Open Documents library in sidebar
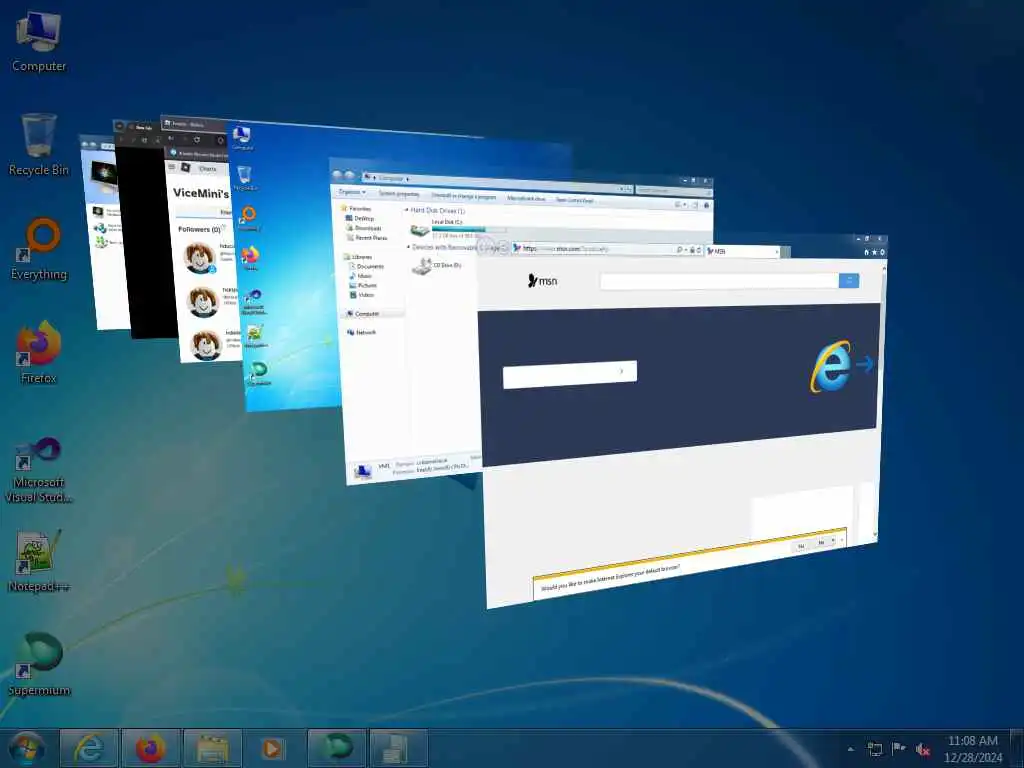This screenshot has height=768, width=1024. pos(367,266)
